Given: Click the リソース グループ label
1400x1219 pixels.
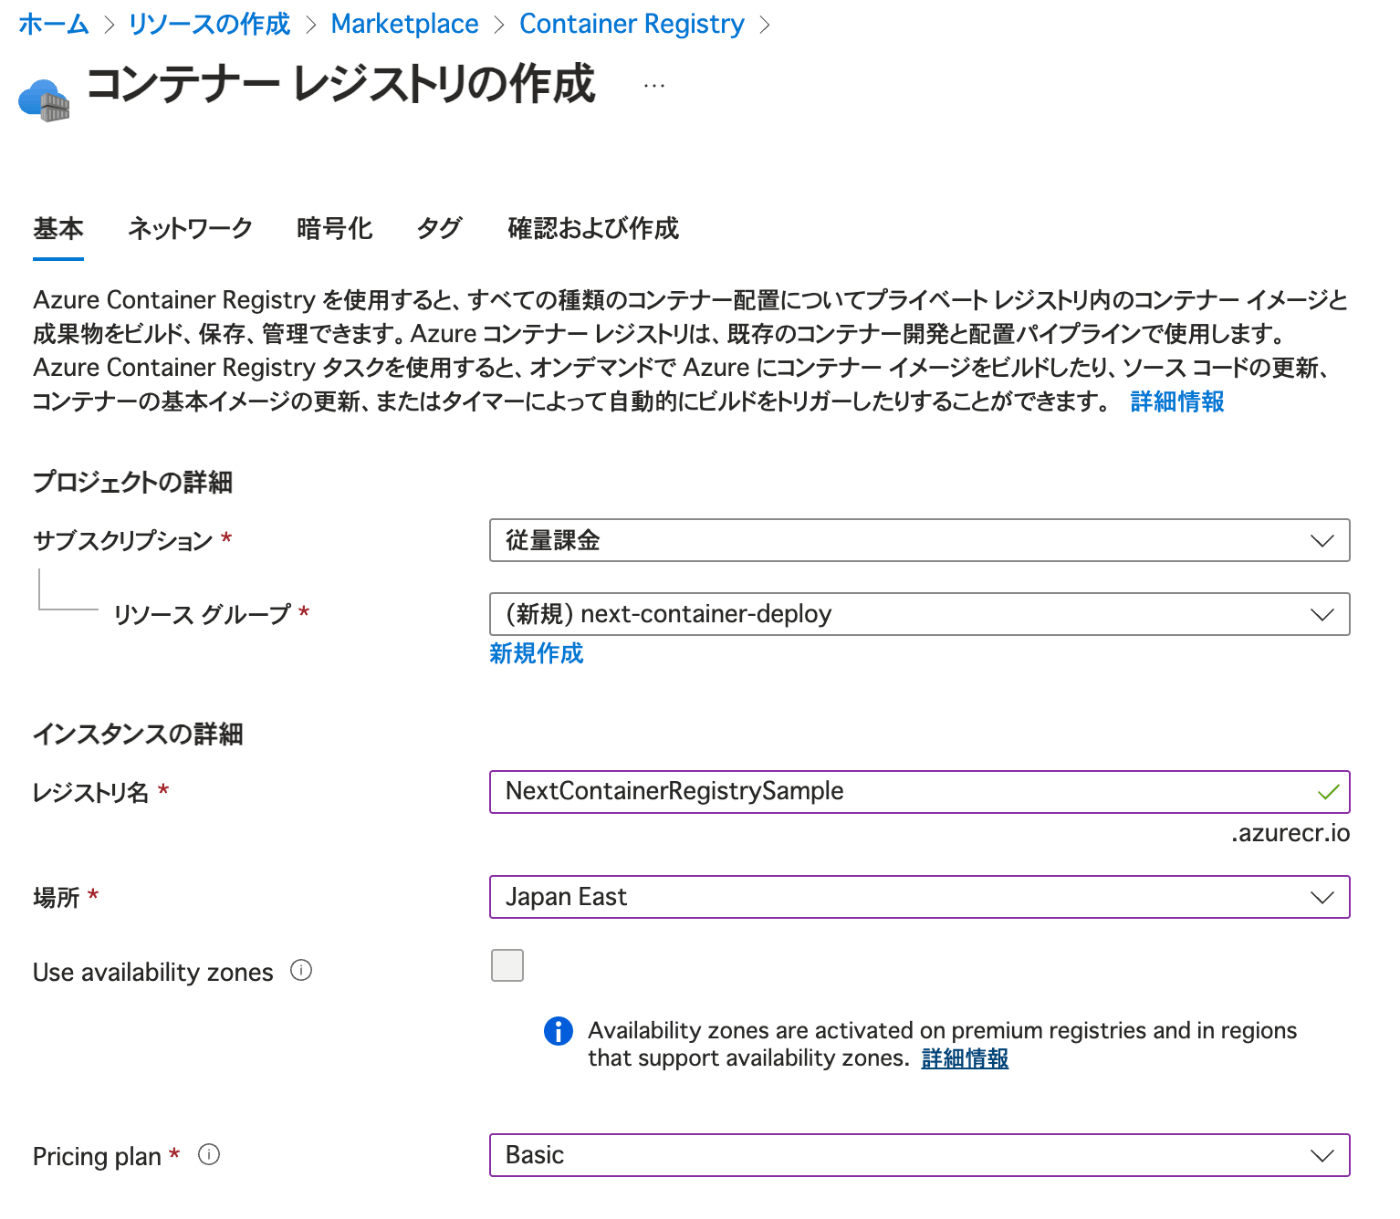Looking at the screenshot, I should pos(202,614).
